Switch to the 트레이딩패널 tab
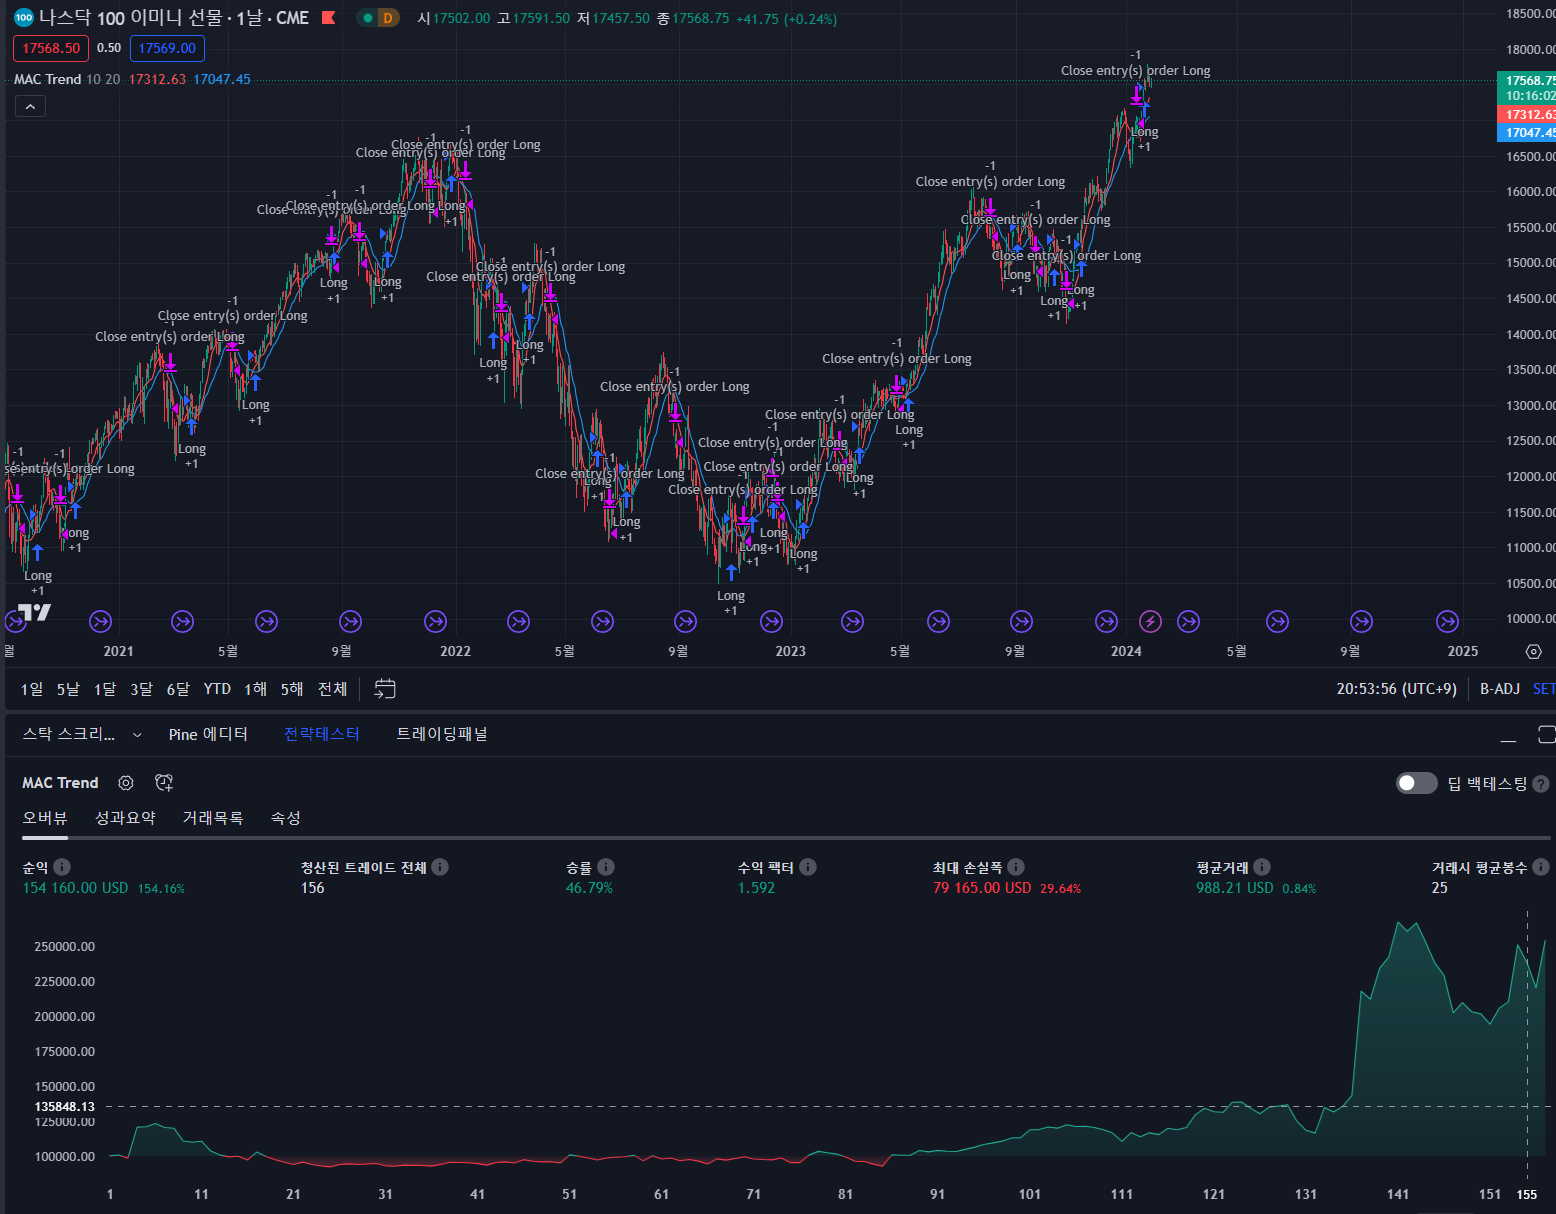The width and height of the screenshot is (1556, 1214). 442,734
